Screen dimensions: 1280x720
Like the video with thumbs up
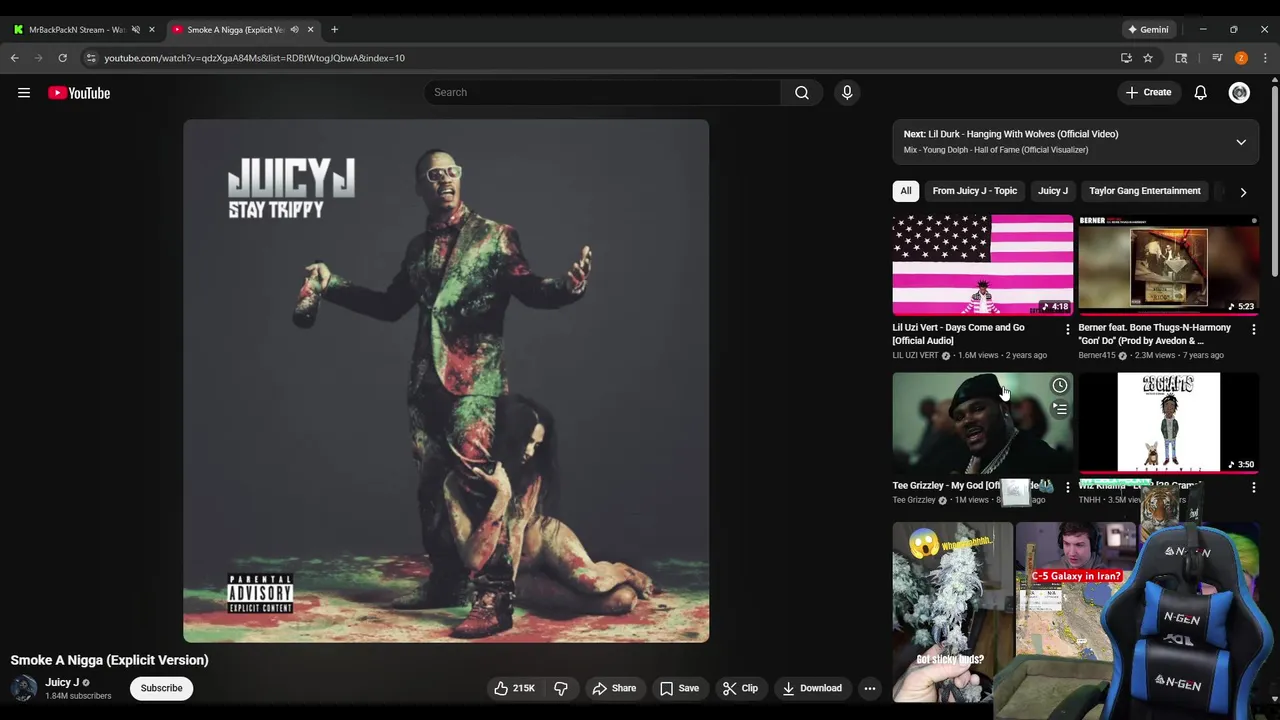tap(515, 688)
